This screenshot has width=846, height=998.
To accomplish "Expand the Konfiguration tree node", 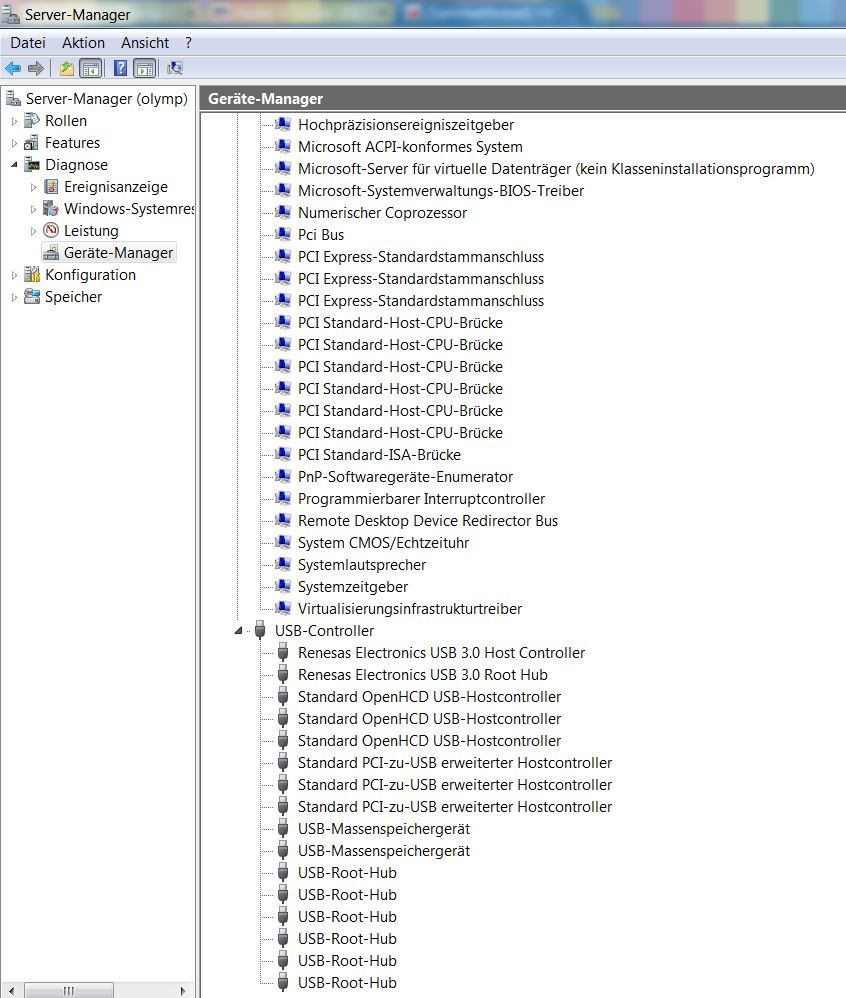I will (x=14, y=275).
